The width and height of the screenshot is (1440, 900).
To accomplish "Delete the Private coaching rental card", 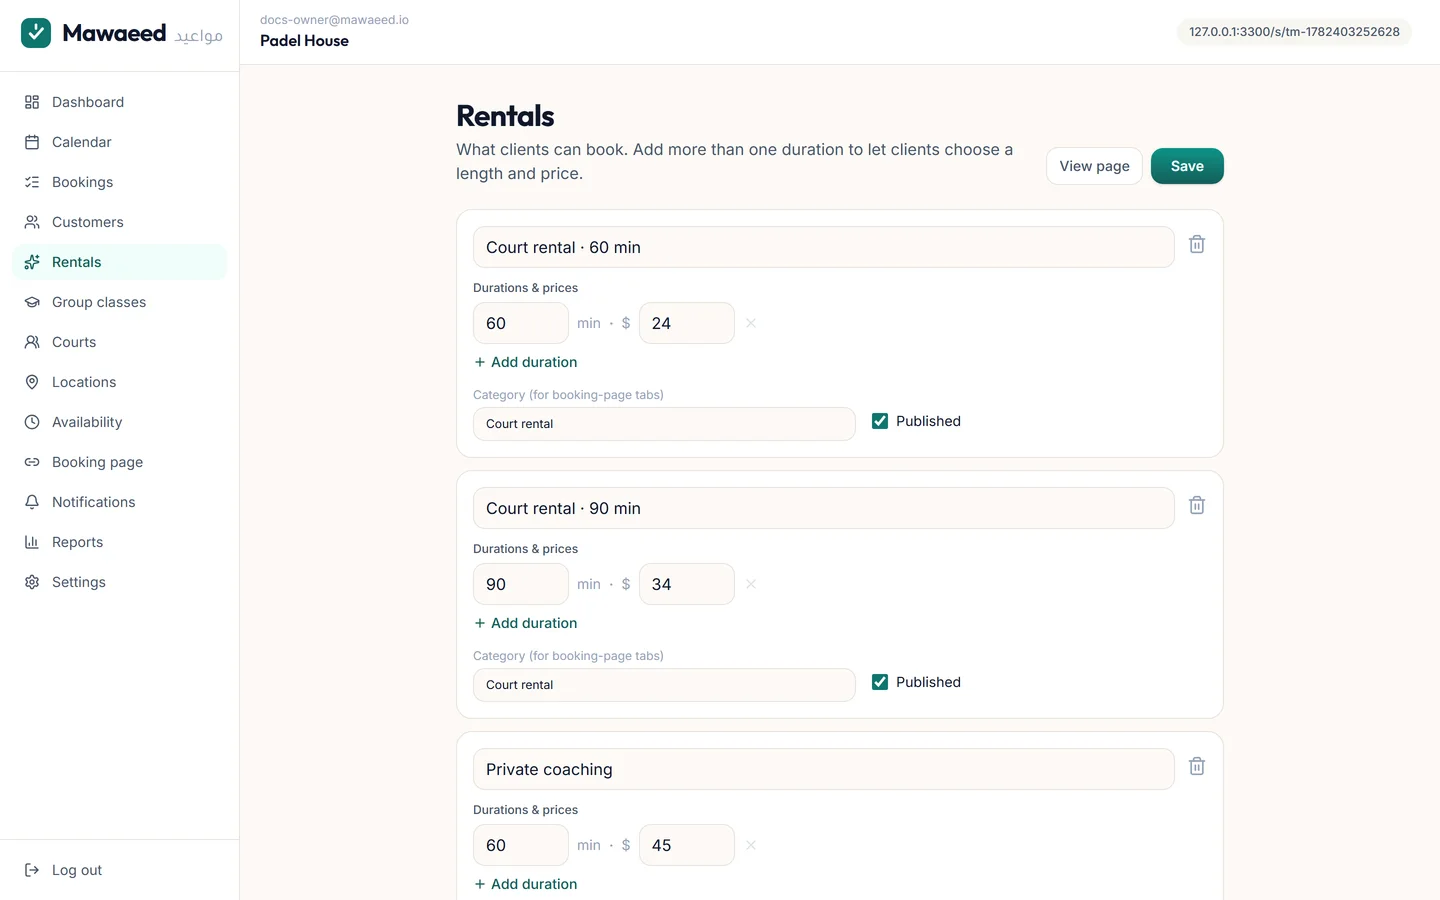I will (x=1197, y=766).
